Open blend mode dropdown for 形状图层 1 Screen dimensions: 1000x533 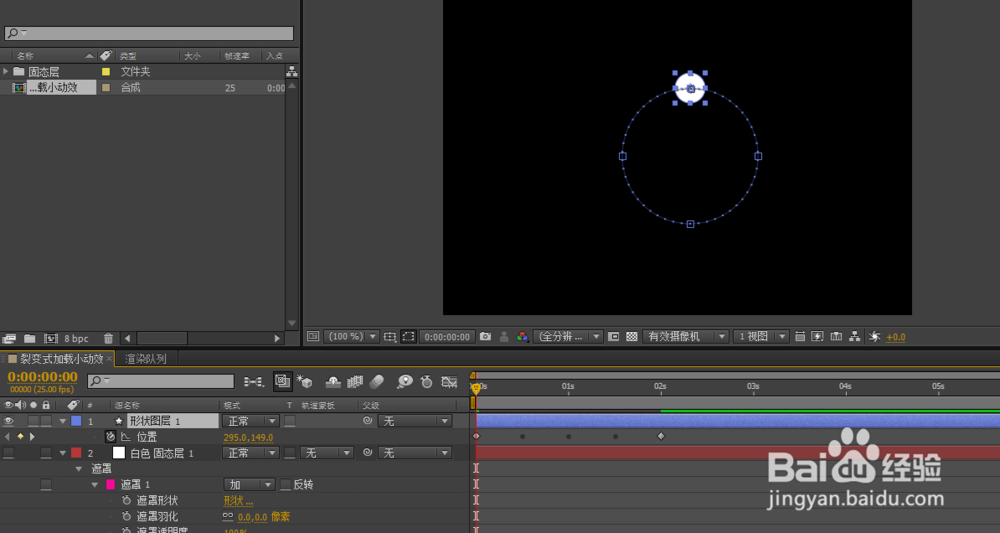[251, 421]
